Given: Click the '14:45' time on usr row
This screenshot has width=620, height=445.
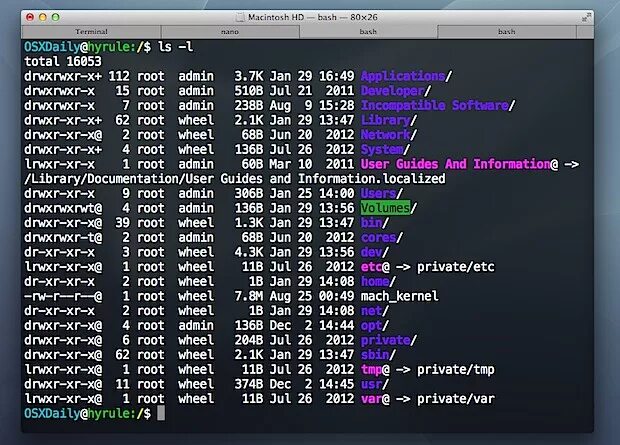Looking at the screenshot, I should pos(336,384).
